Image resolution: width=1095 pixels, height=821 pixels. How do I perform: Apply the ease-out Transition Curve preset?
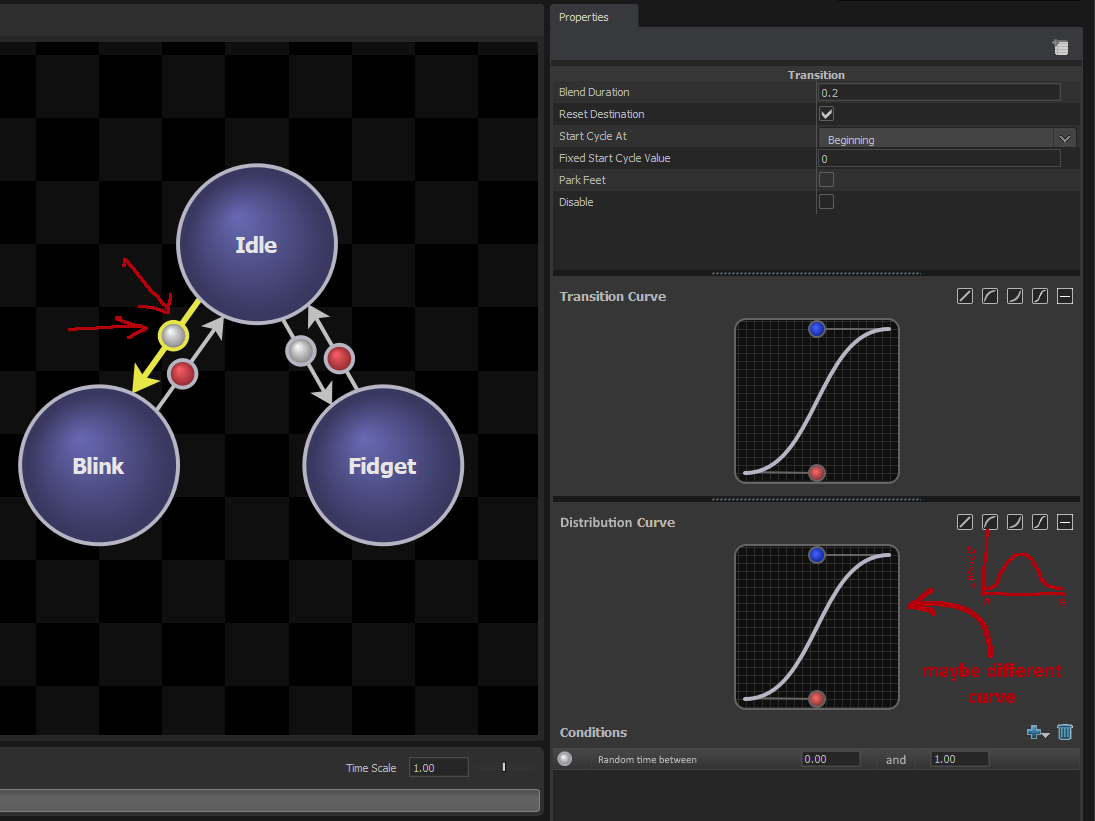click(990, 296)
